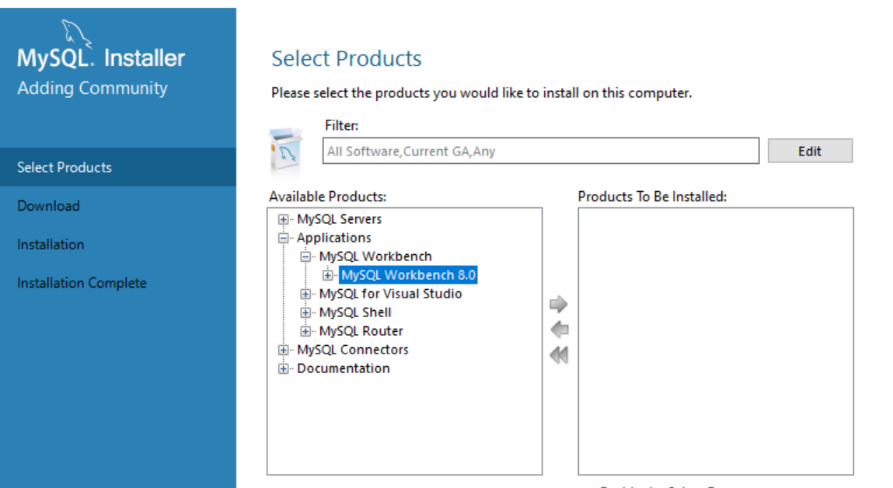Screen dimensions: 893x488
Task: Collapse the MySQL Workbench node
Action: click(x=305, y=257)
